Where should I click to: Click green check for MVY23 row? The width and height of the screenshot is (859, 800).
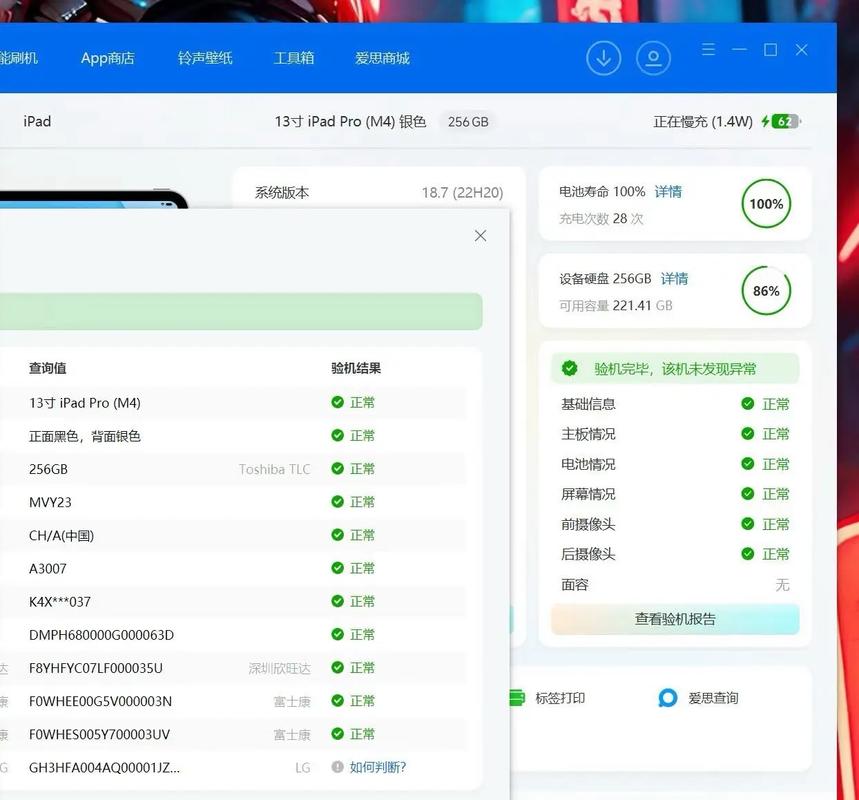(x=337, y=501)
